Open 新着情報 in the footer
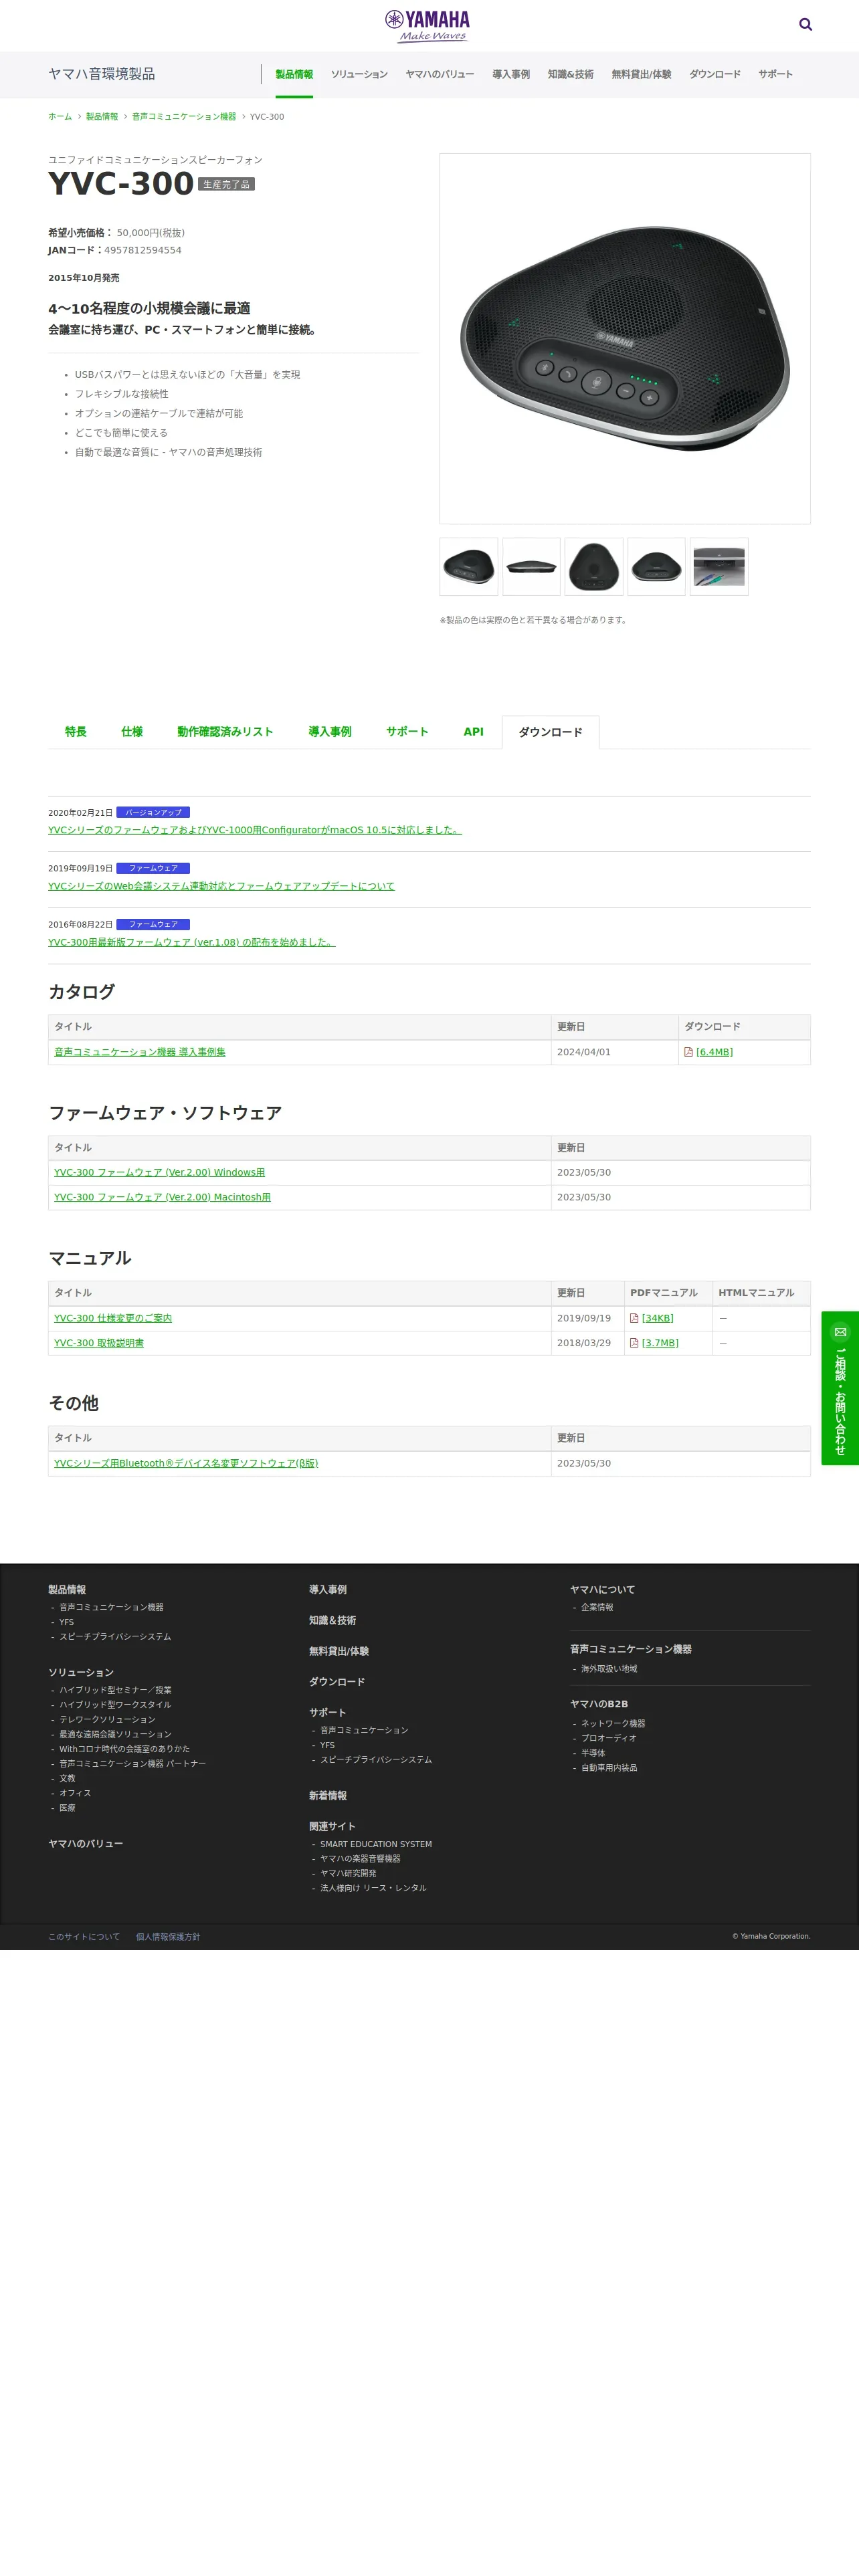 328,1796
